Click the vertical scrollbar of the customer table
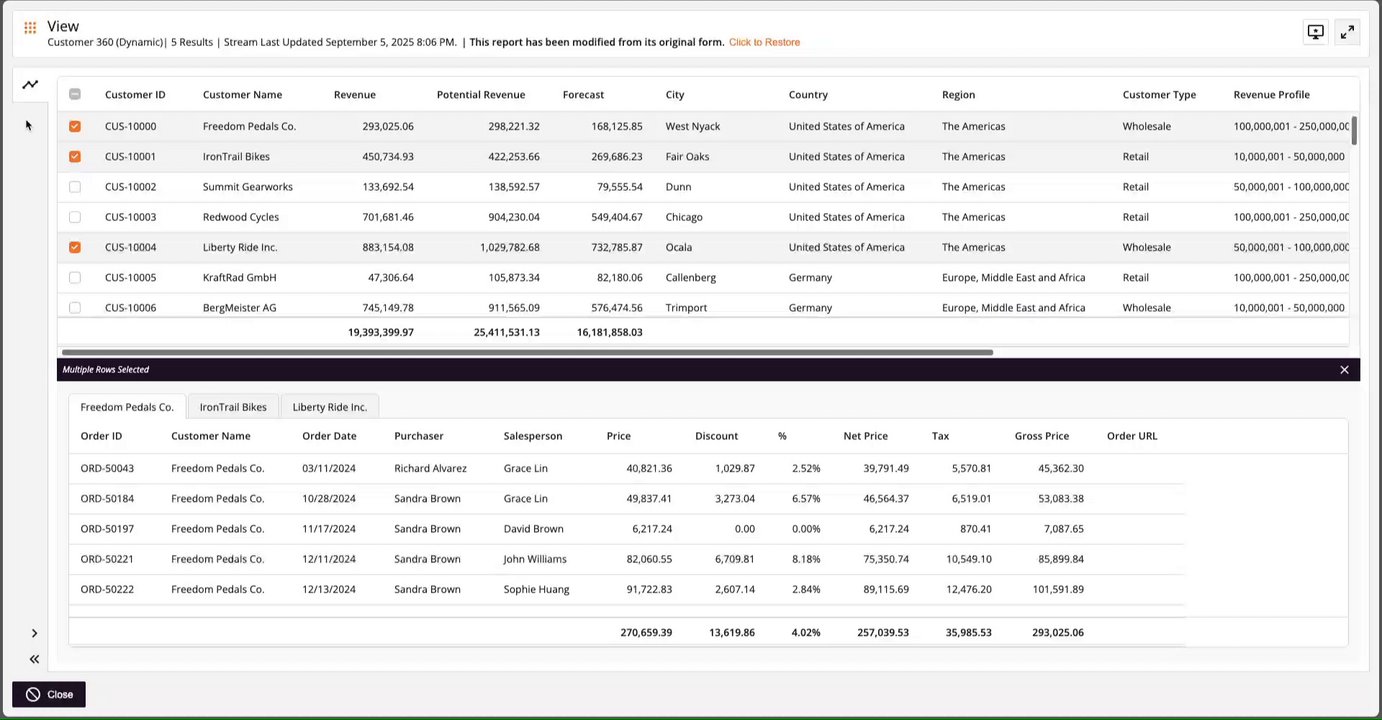 click(x=1355, y=131)
